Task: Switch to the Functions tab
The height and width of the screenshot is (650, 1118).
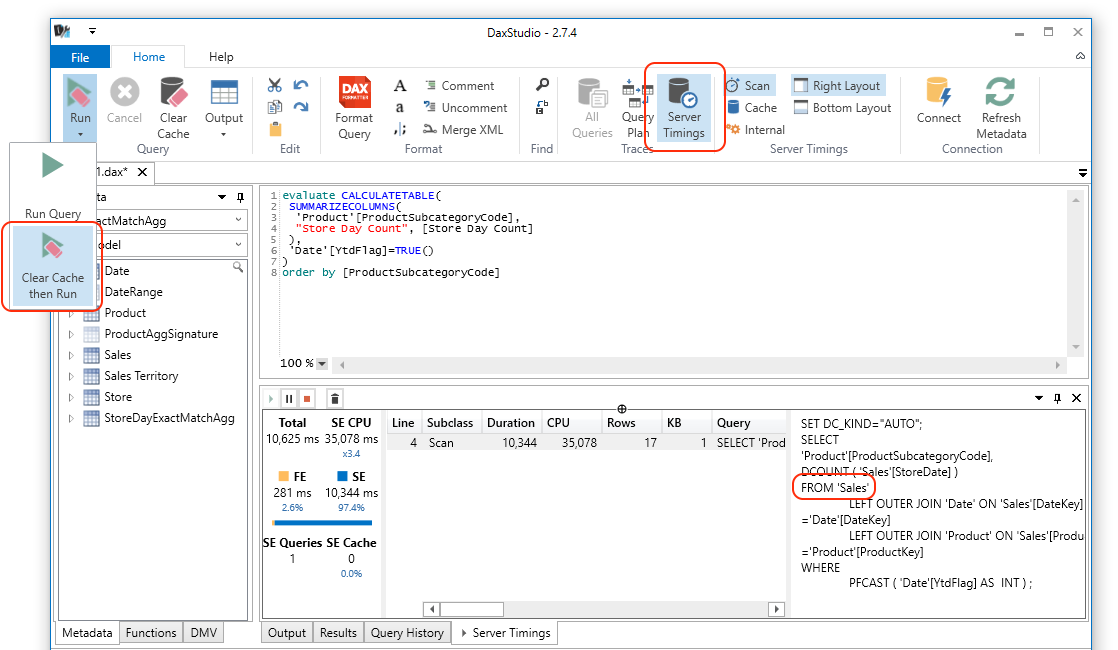Action: [150, 633]
